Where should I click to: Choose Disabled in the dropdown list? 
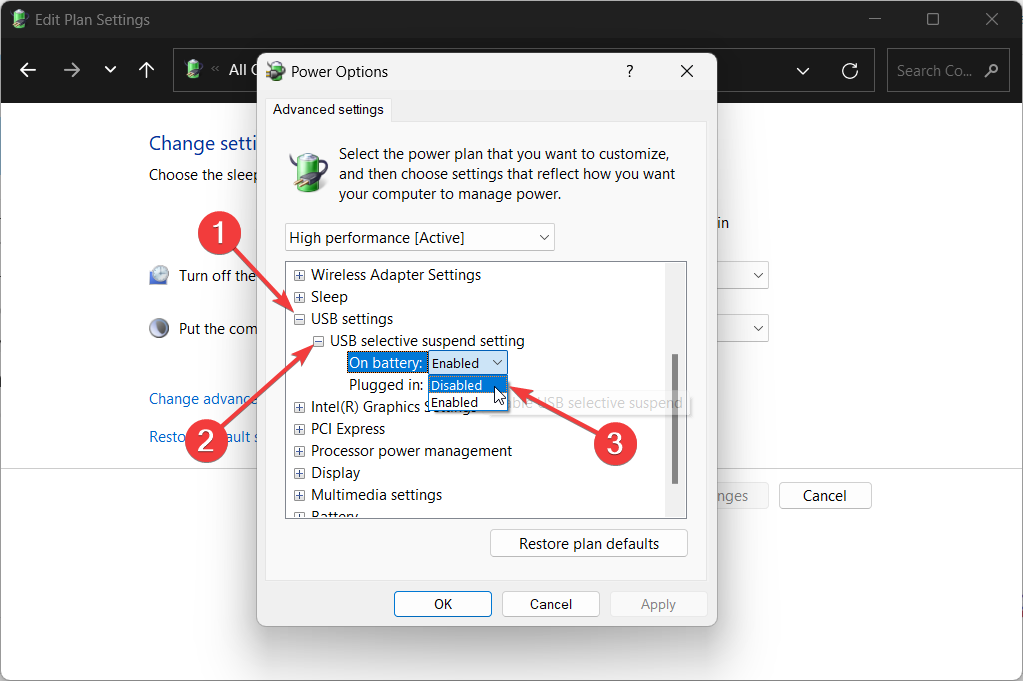[467, 385]
